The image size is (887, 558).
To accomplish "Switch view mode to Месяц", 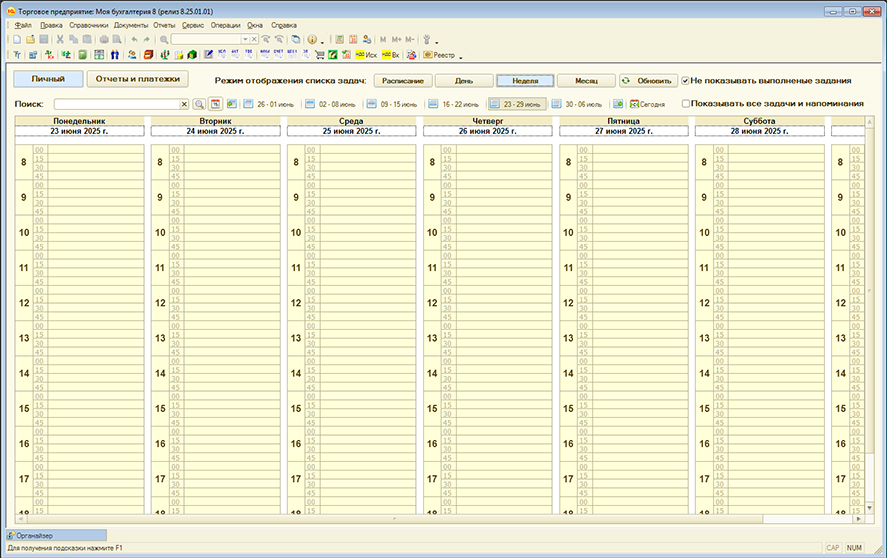I will [585, 80].
